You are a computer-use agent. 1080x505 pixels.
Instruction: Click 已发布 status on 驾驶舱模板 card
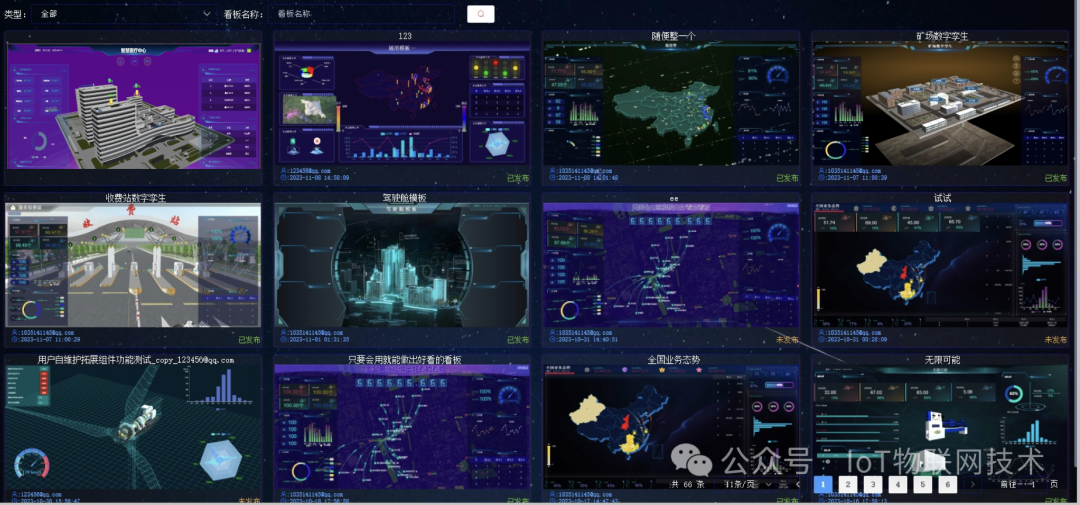(x=518, y=340)
